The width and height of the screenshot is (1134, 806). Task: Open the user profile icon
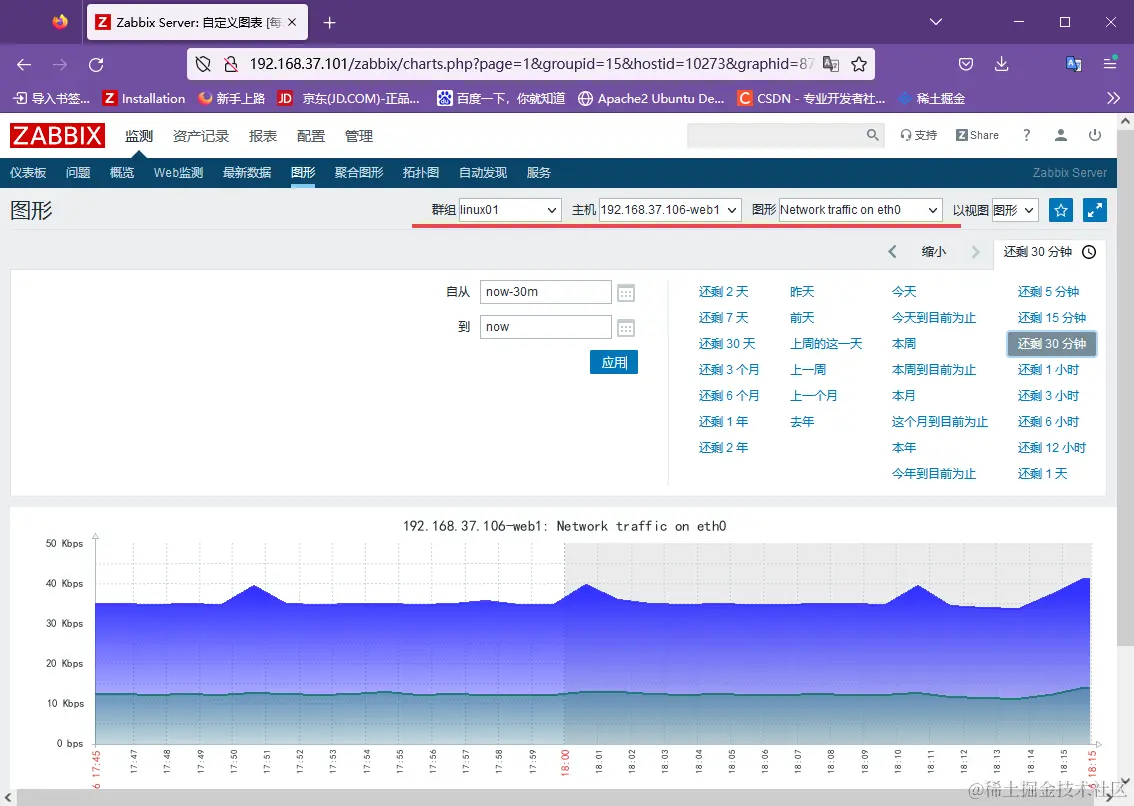pyautogui.click(x=1061, y=135)
